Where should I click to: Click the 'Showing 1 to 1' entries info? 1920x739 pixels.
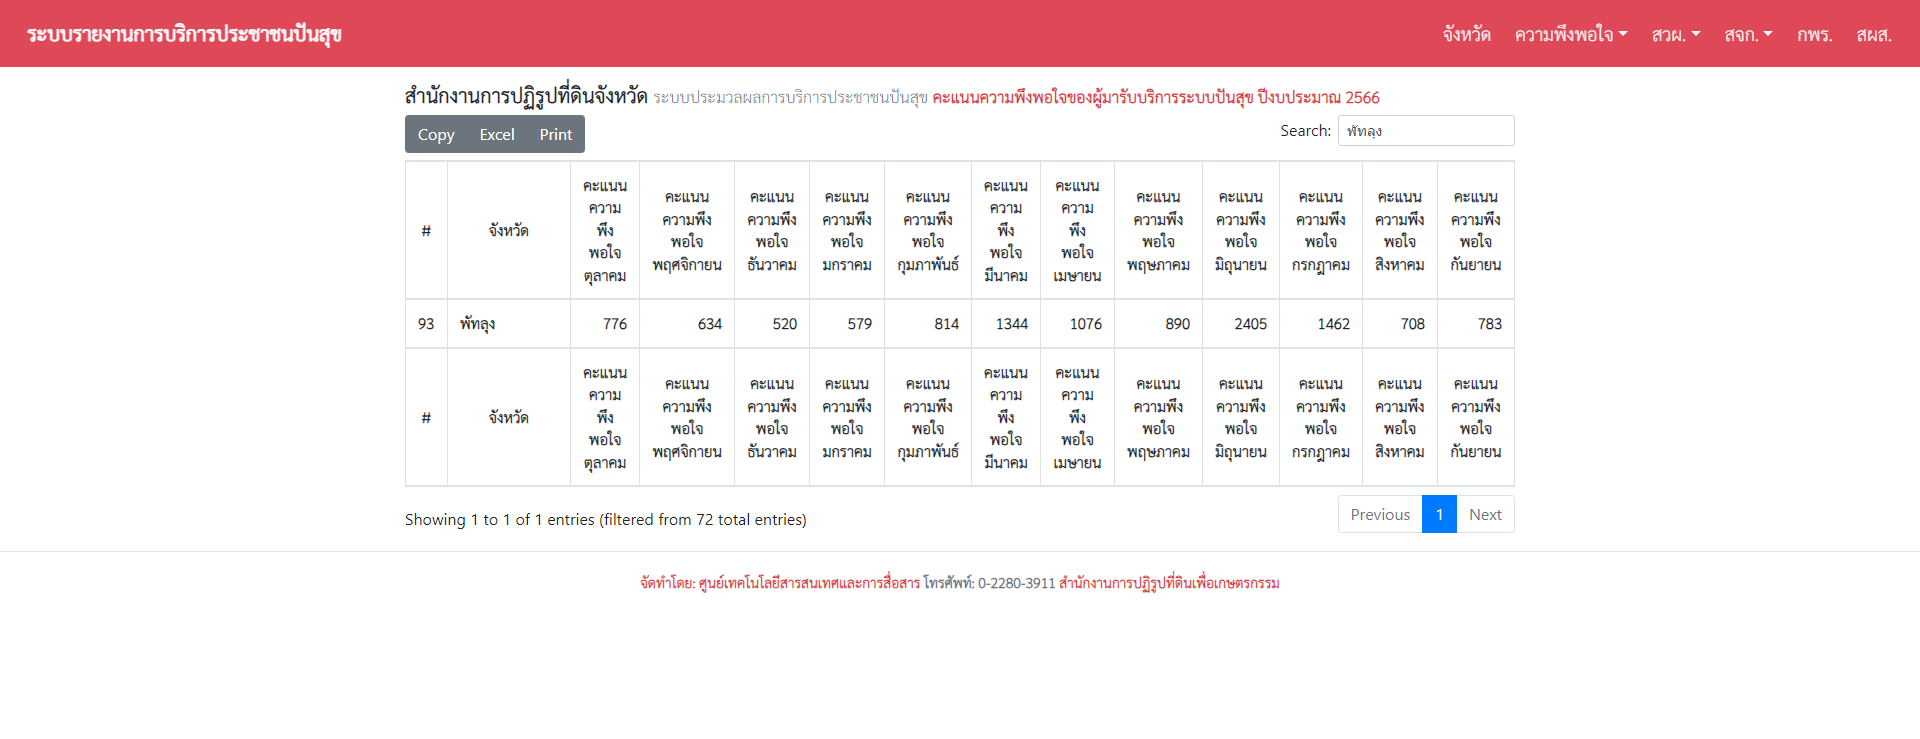tap(606, 519)
